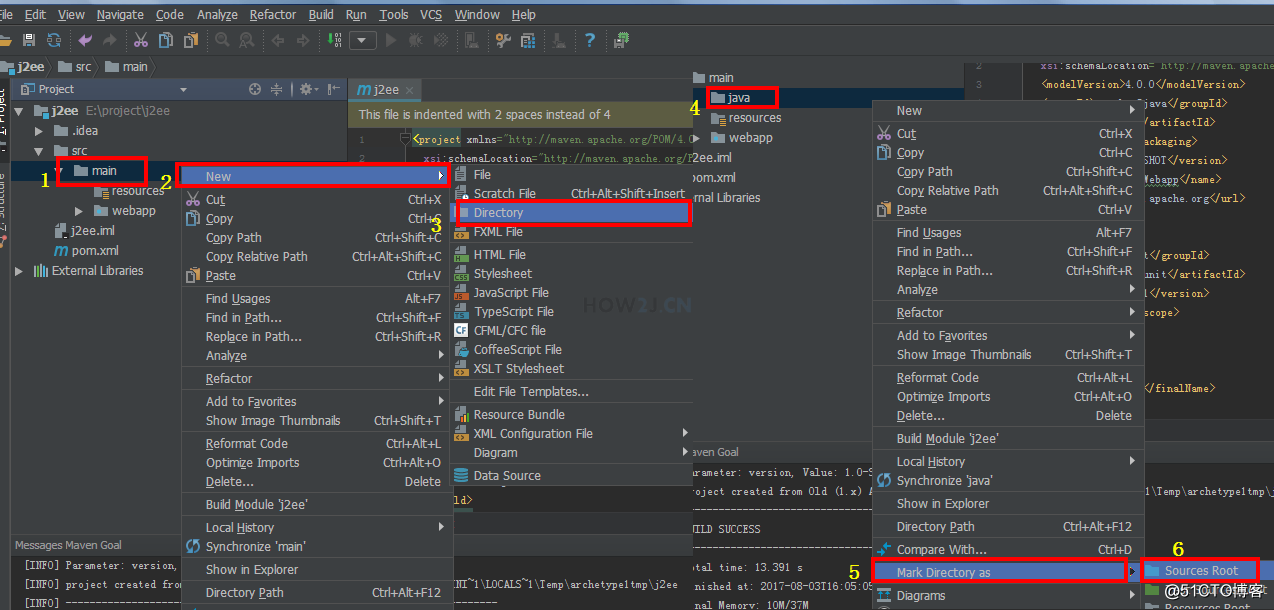Click the Run play icon

click(391, 40)
